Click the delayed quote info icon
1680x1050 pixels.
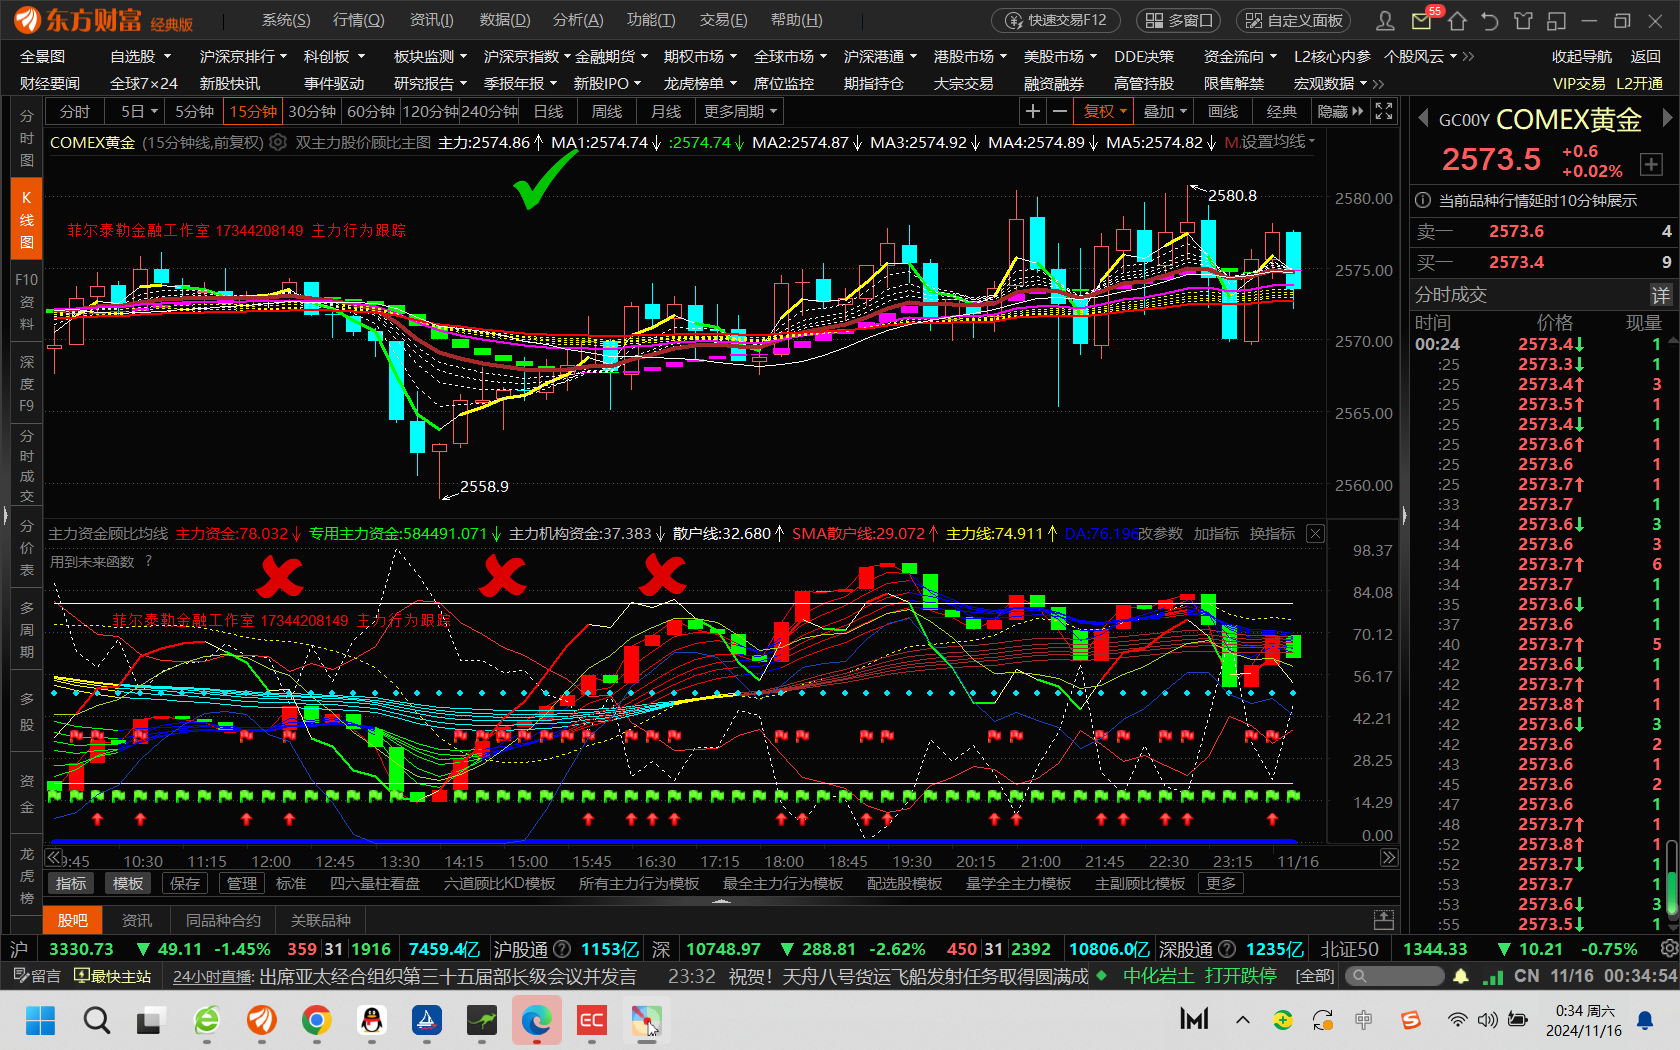click(x=1423, y=201)
